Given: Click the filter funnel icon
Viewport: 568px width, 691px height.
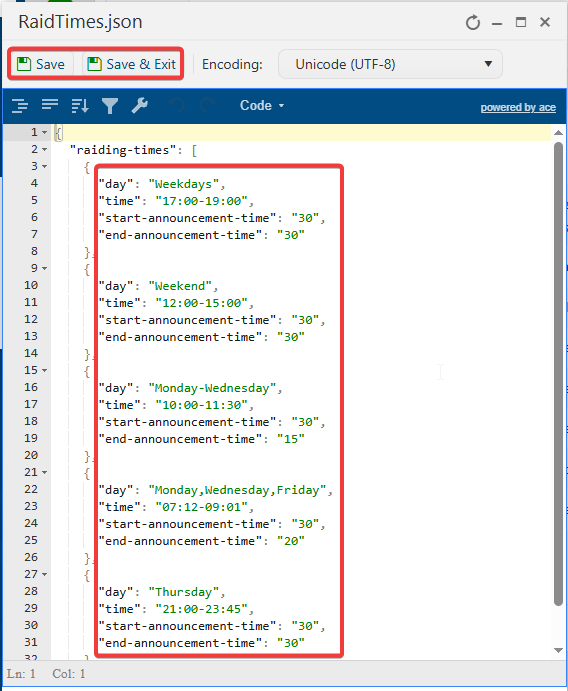Looking at the screenshot, I should coord(110,106).
